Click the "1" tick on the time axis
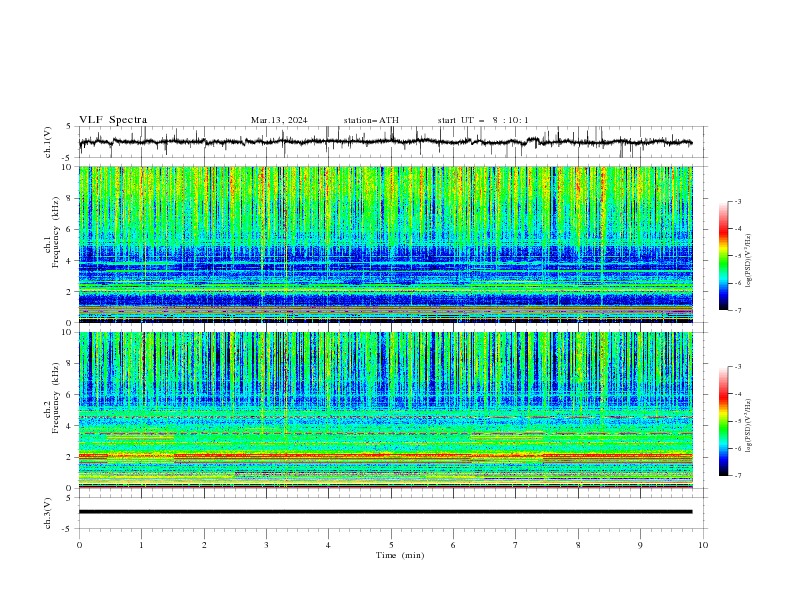The width and height of the screenshot is (792, 612). (x=141, y=545)
